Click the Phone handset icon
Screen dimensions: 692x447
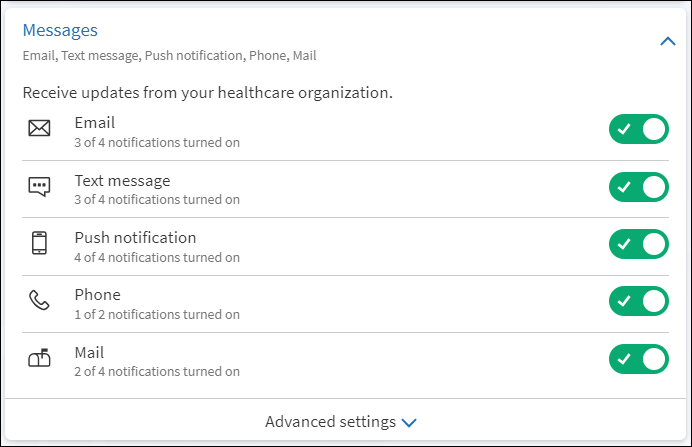[x=39, y=300]
